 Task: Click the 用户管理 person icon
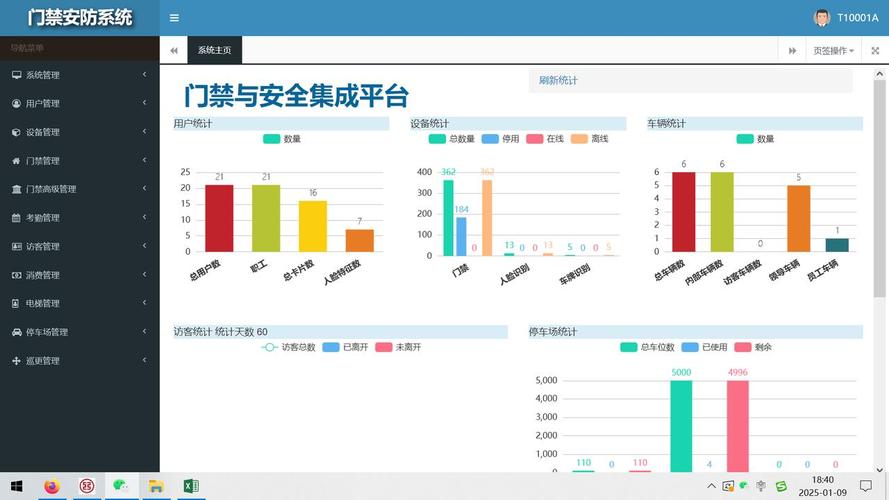coord(16,103)
